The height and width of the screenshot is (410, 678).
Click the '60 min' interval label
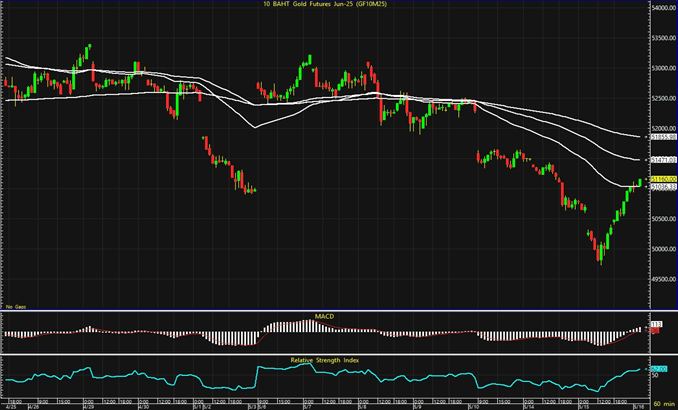coord(662,405)
